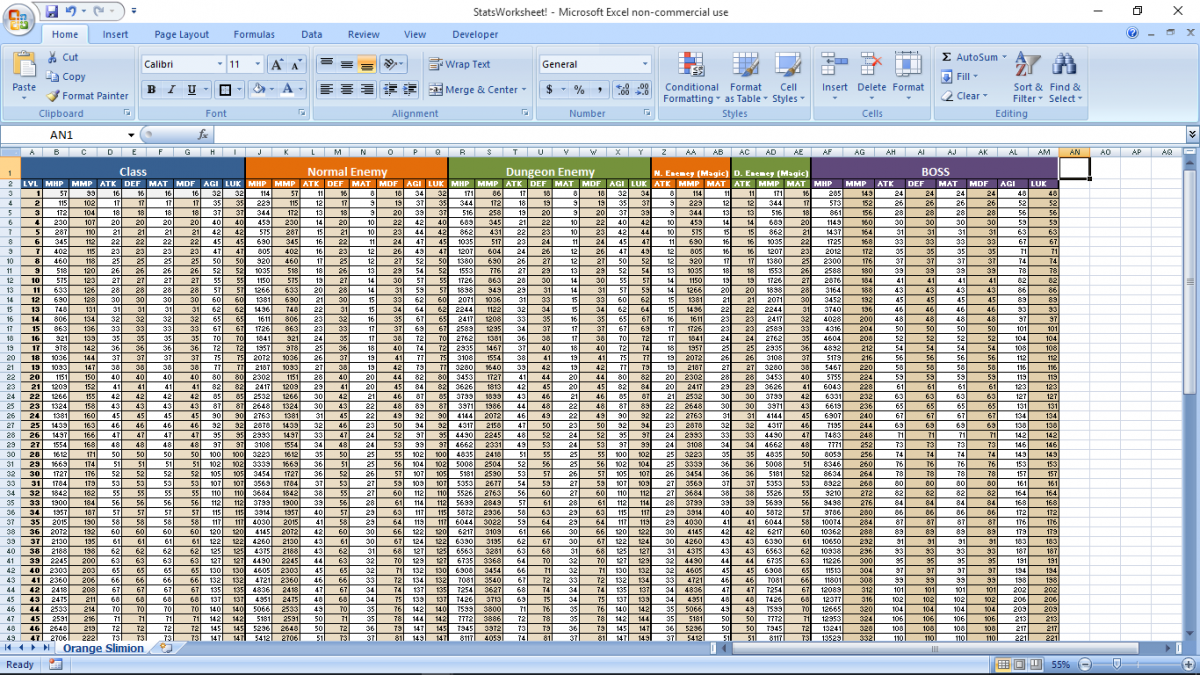Increase Decimal places
Image resolution: width=1200 pixels, height=675 pixels.
point(622,90)
